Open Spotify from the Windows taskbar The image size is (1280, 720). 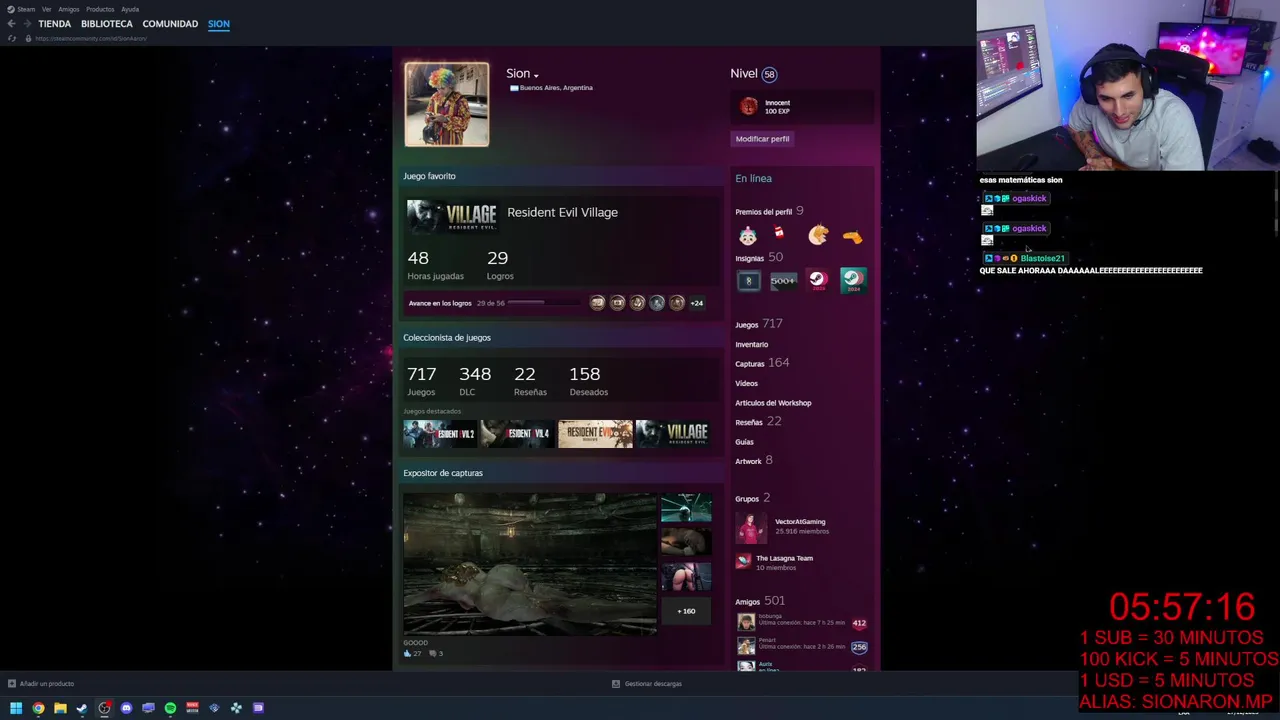tap(170, 708)
